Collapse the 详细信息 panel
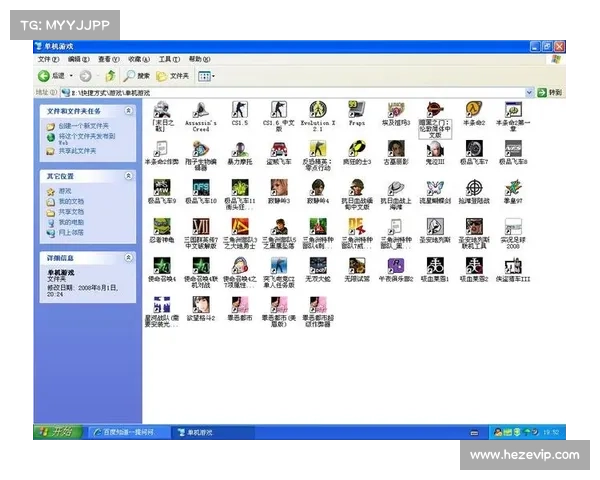 coord(129,258)
